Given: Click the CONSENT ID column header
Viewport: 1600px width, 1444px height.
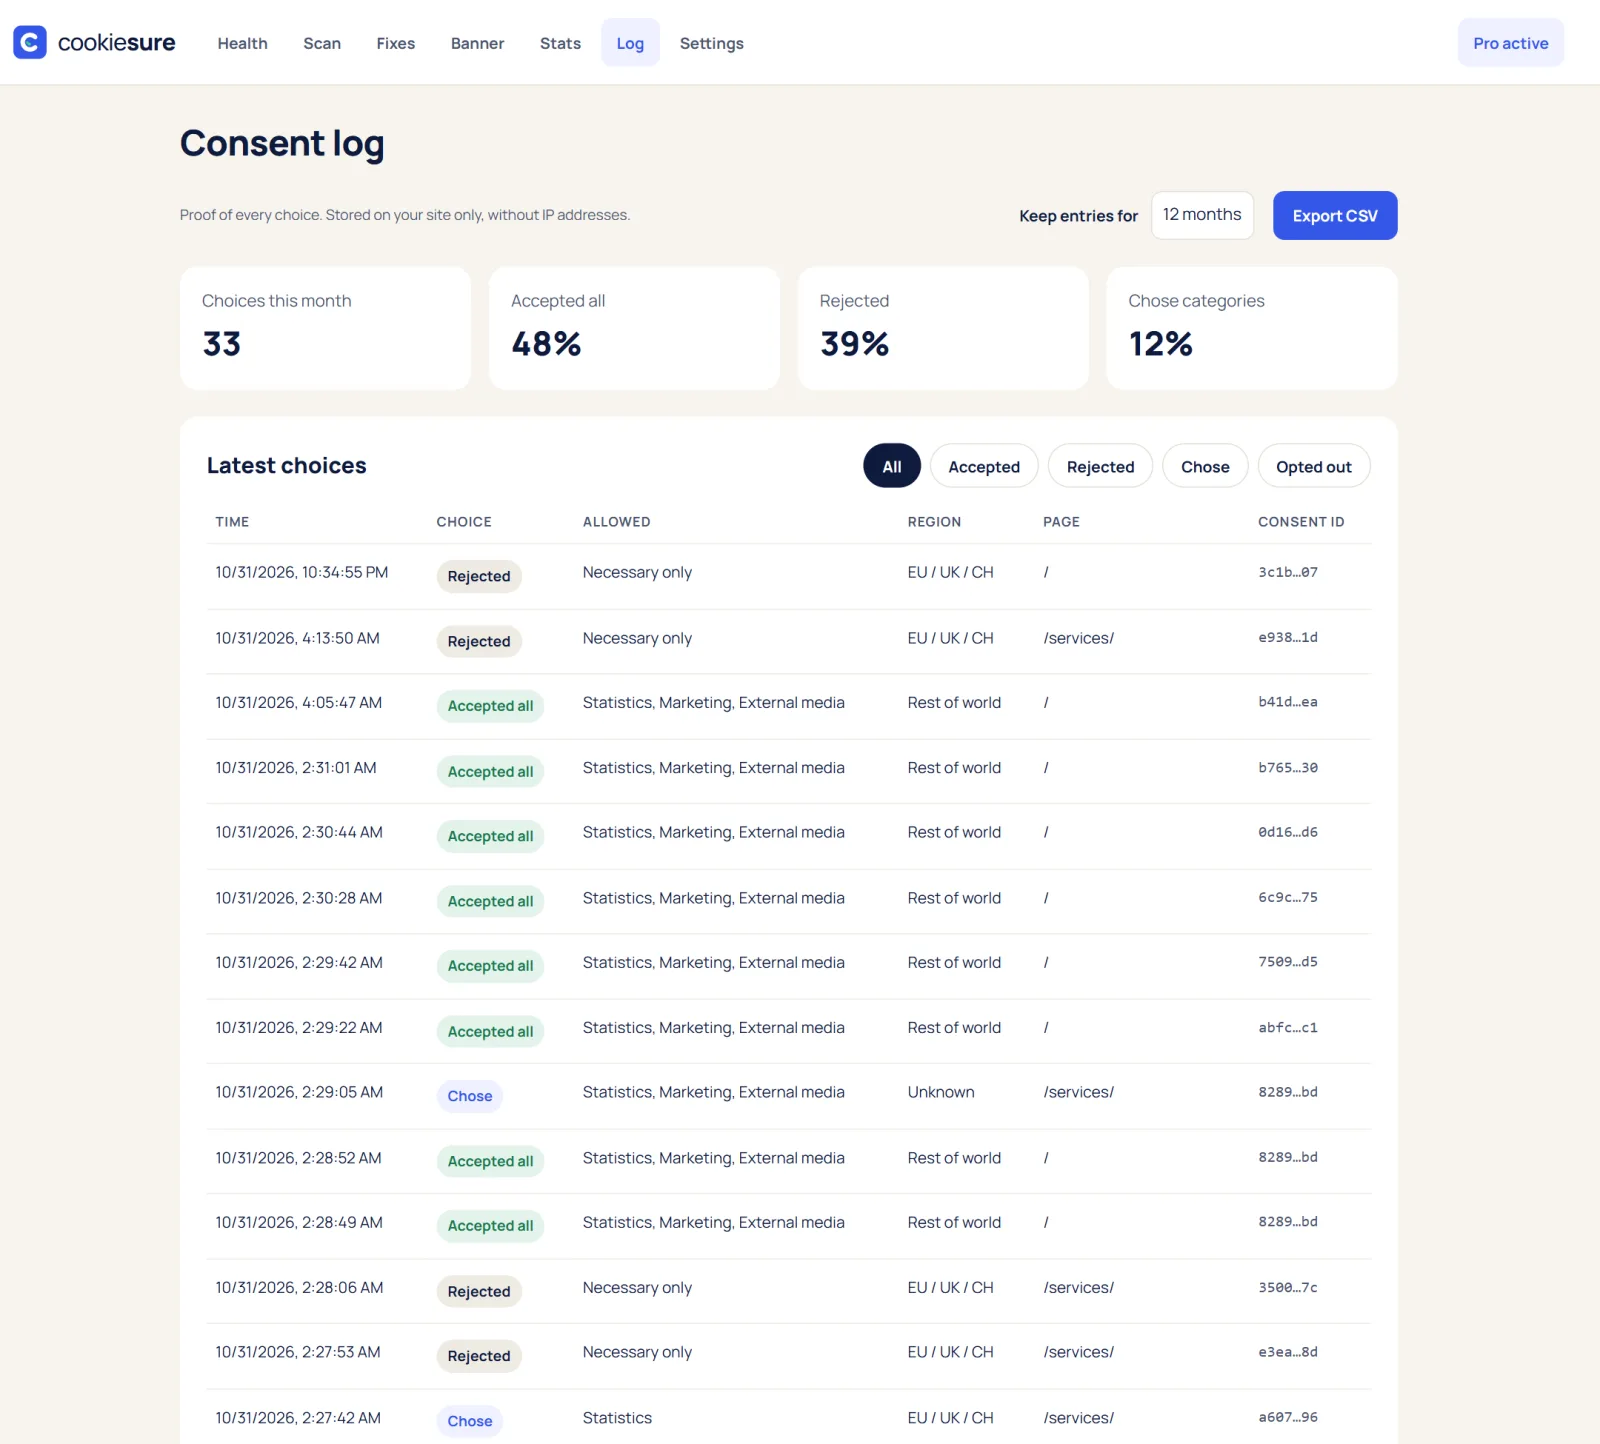Looking at the screenshot, I should point(1301,522).
